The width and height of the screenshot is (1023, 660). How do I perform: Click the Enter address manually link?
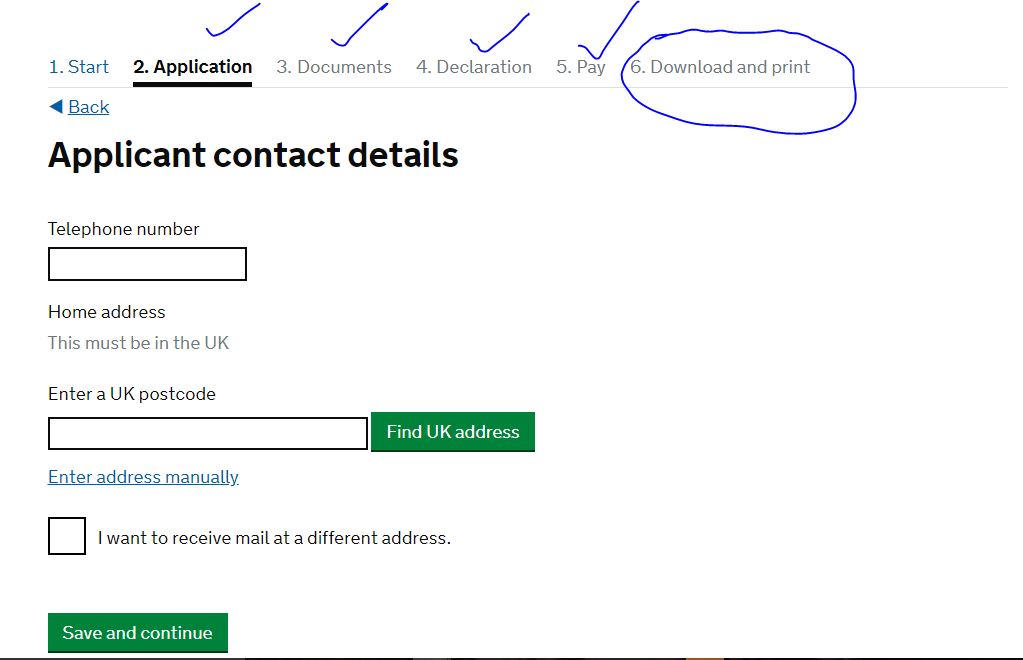pos(143,477)
